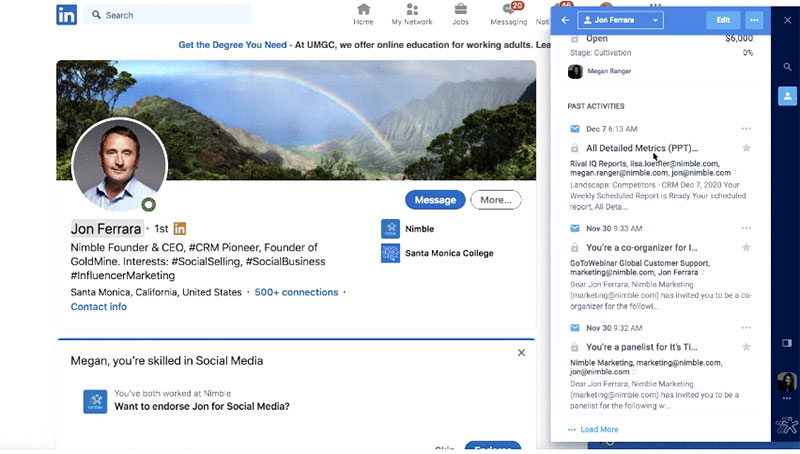The height and width of the screenshot is (454, 800).
Task: Expand the Jon Ferrara contact dropdown
Action: click(x=620, y=20)
